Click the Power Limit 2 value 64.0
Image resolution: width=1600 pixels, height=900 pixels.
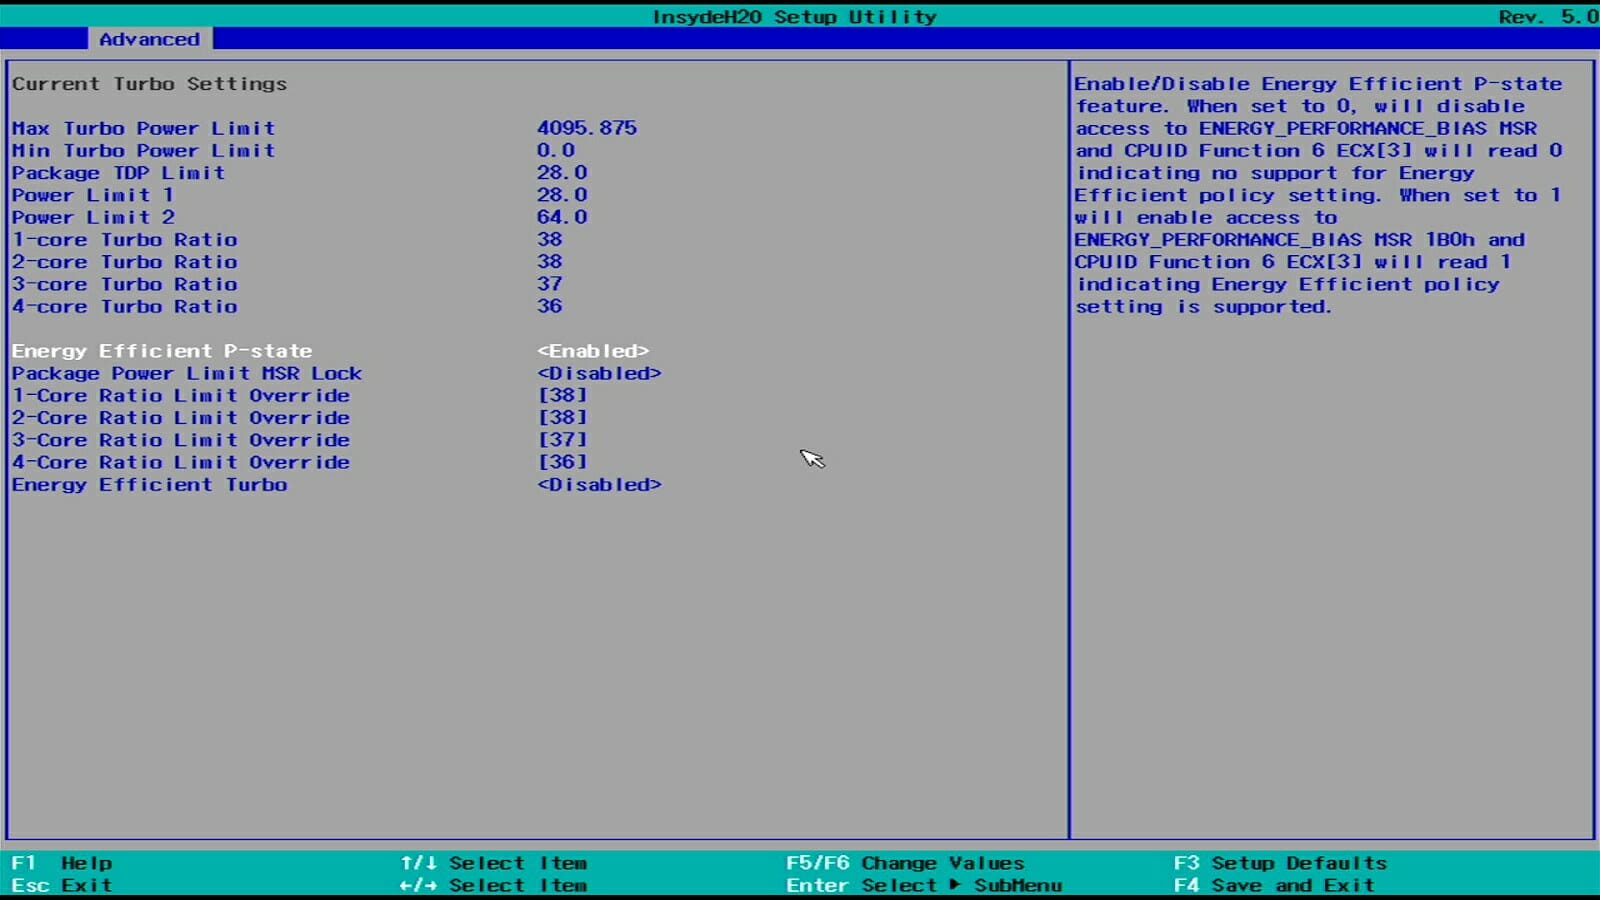[562, 217]
